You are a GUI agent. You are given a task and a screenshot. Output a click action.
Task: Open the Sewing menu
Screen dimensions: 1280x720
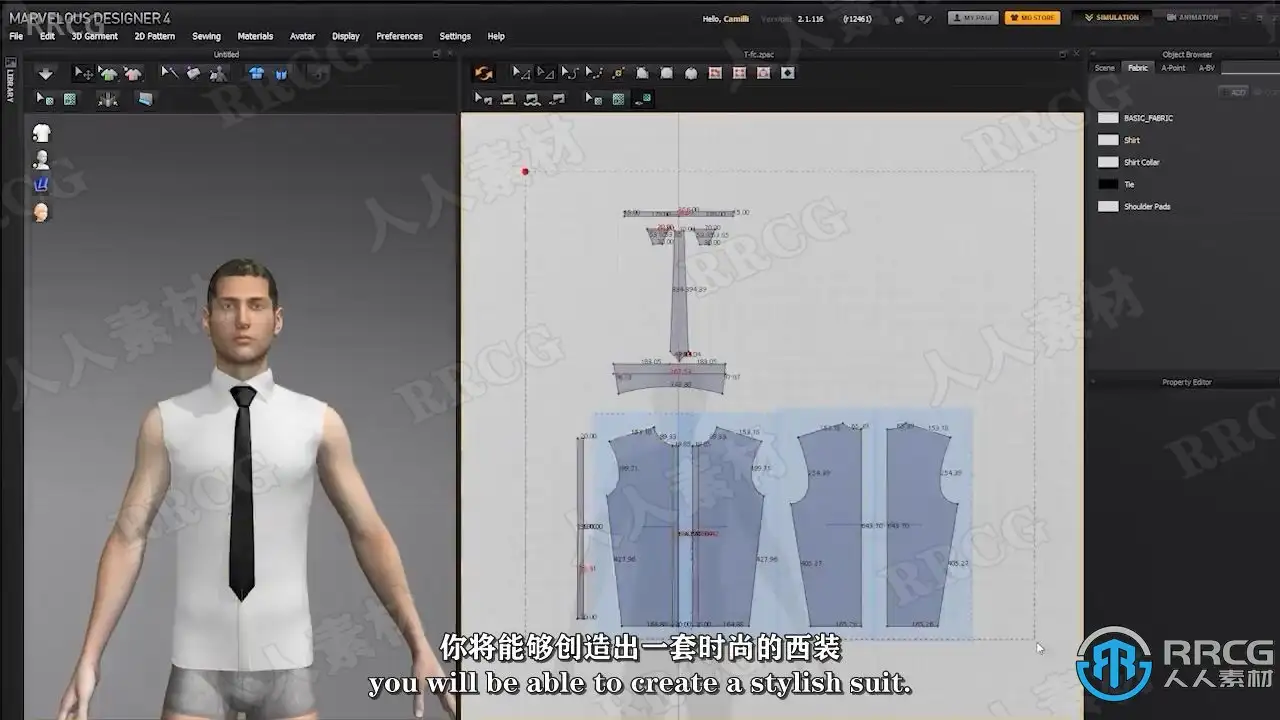coord(206,36)
